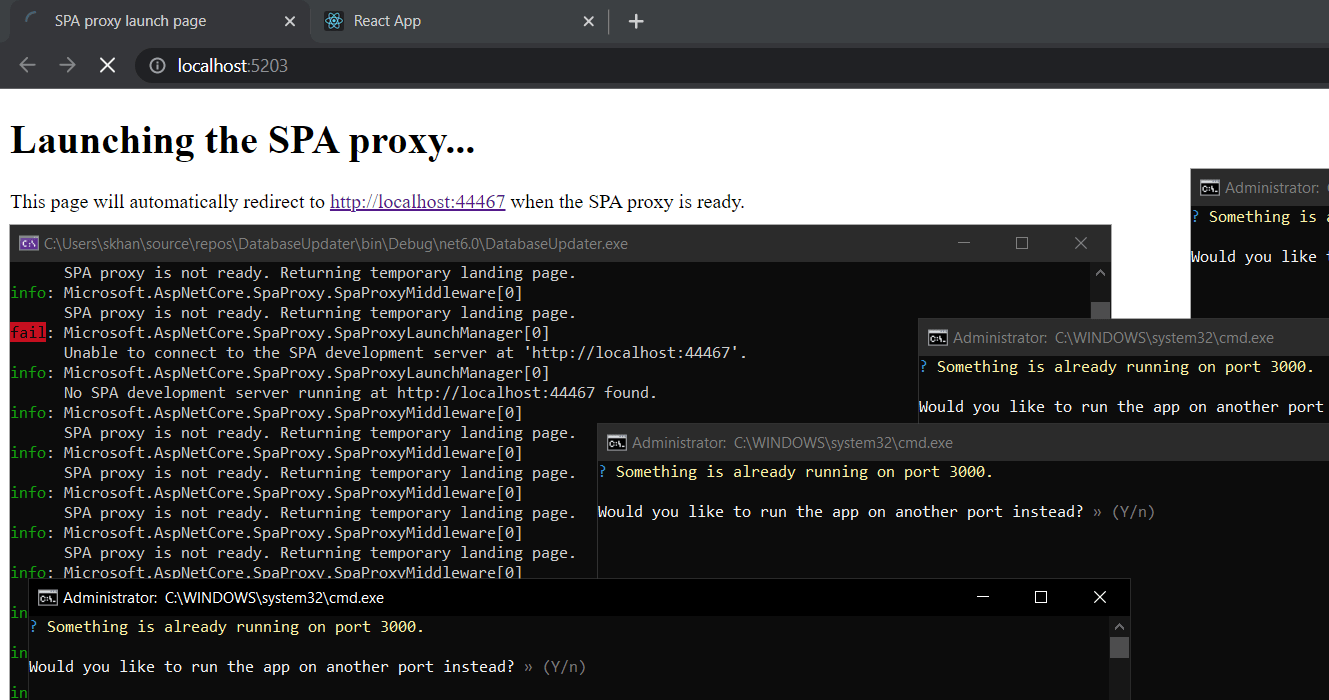Click scroll up arrow in DatabaseUpdater console
The height and width of the screenshot is (700, 1329).
click(x=1100, y=271)
